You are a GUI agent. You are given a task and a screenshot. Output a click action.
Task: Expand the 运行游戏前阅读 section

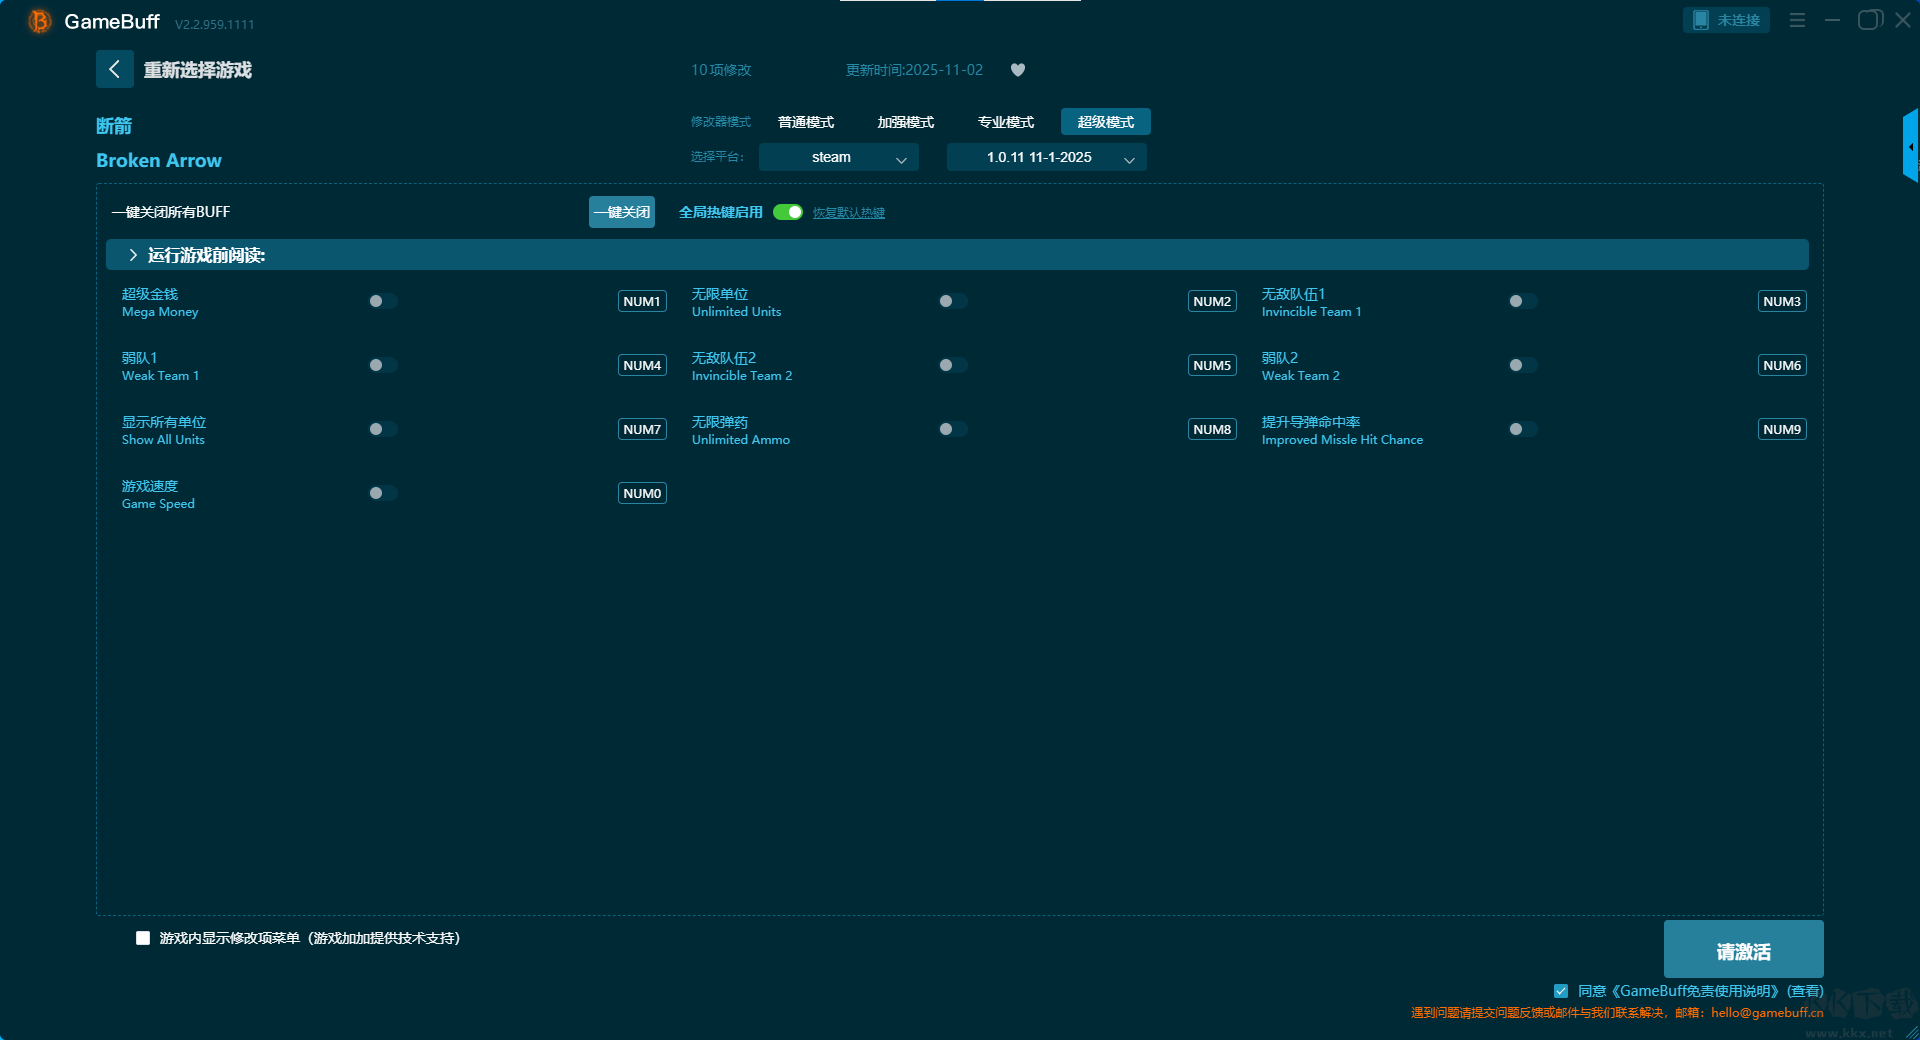(x=133, y=255)
